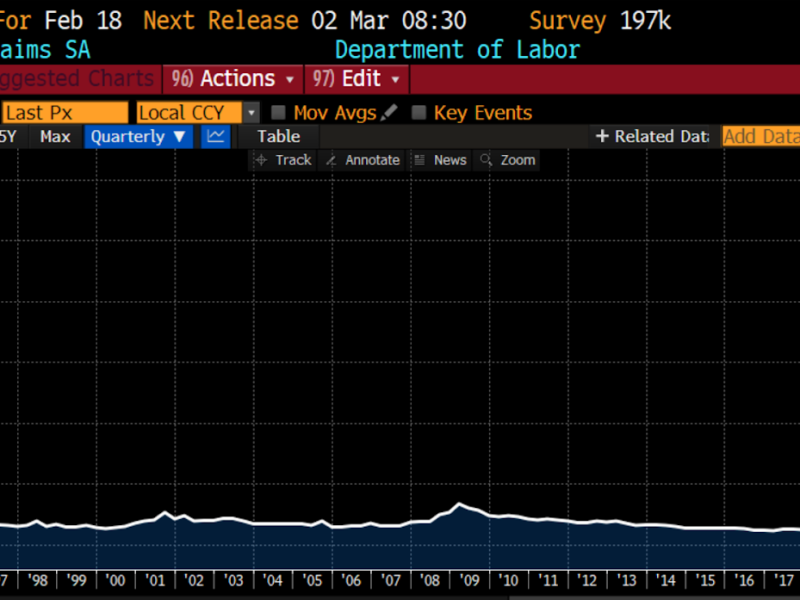Select the Max time range
800x600 pixels.
click(55, 137)
